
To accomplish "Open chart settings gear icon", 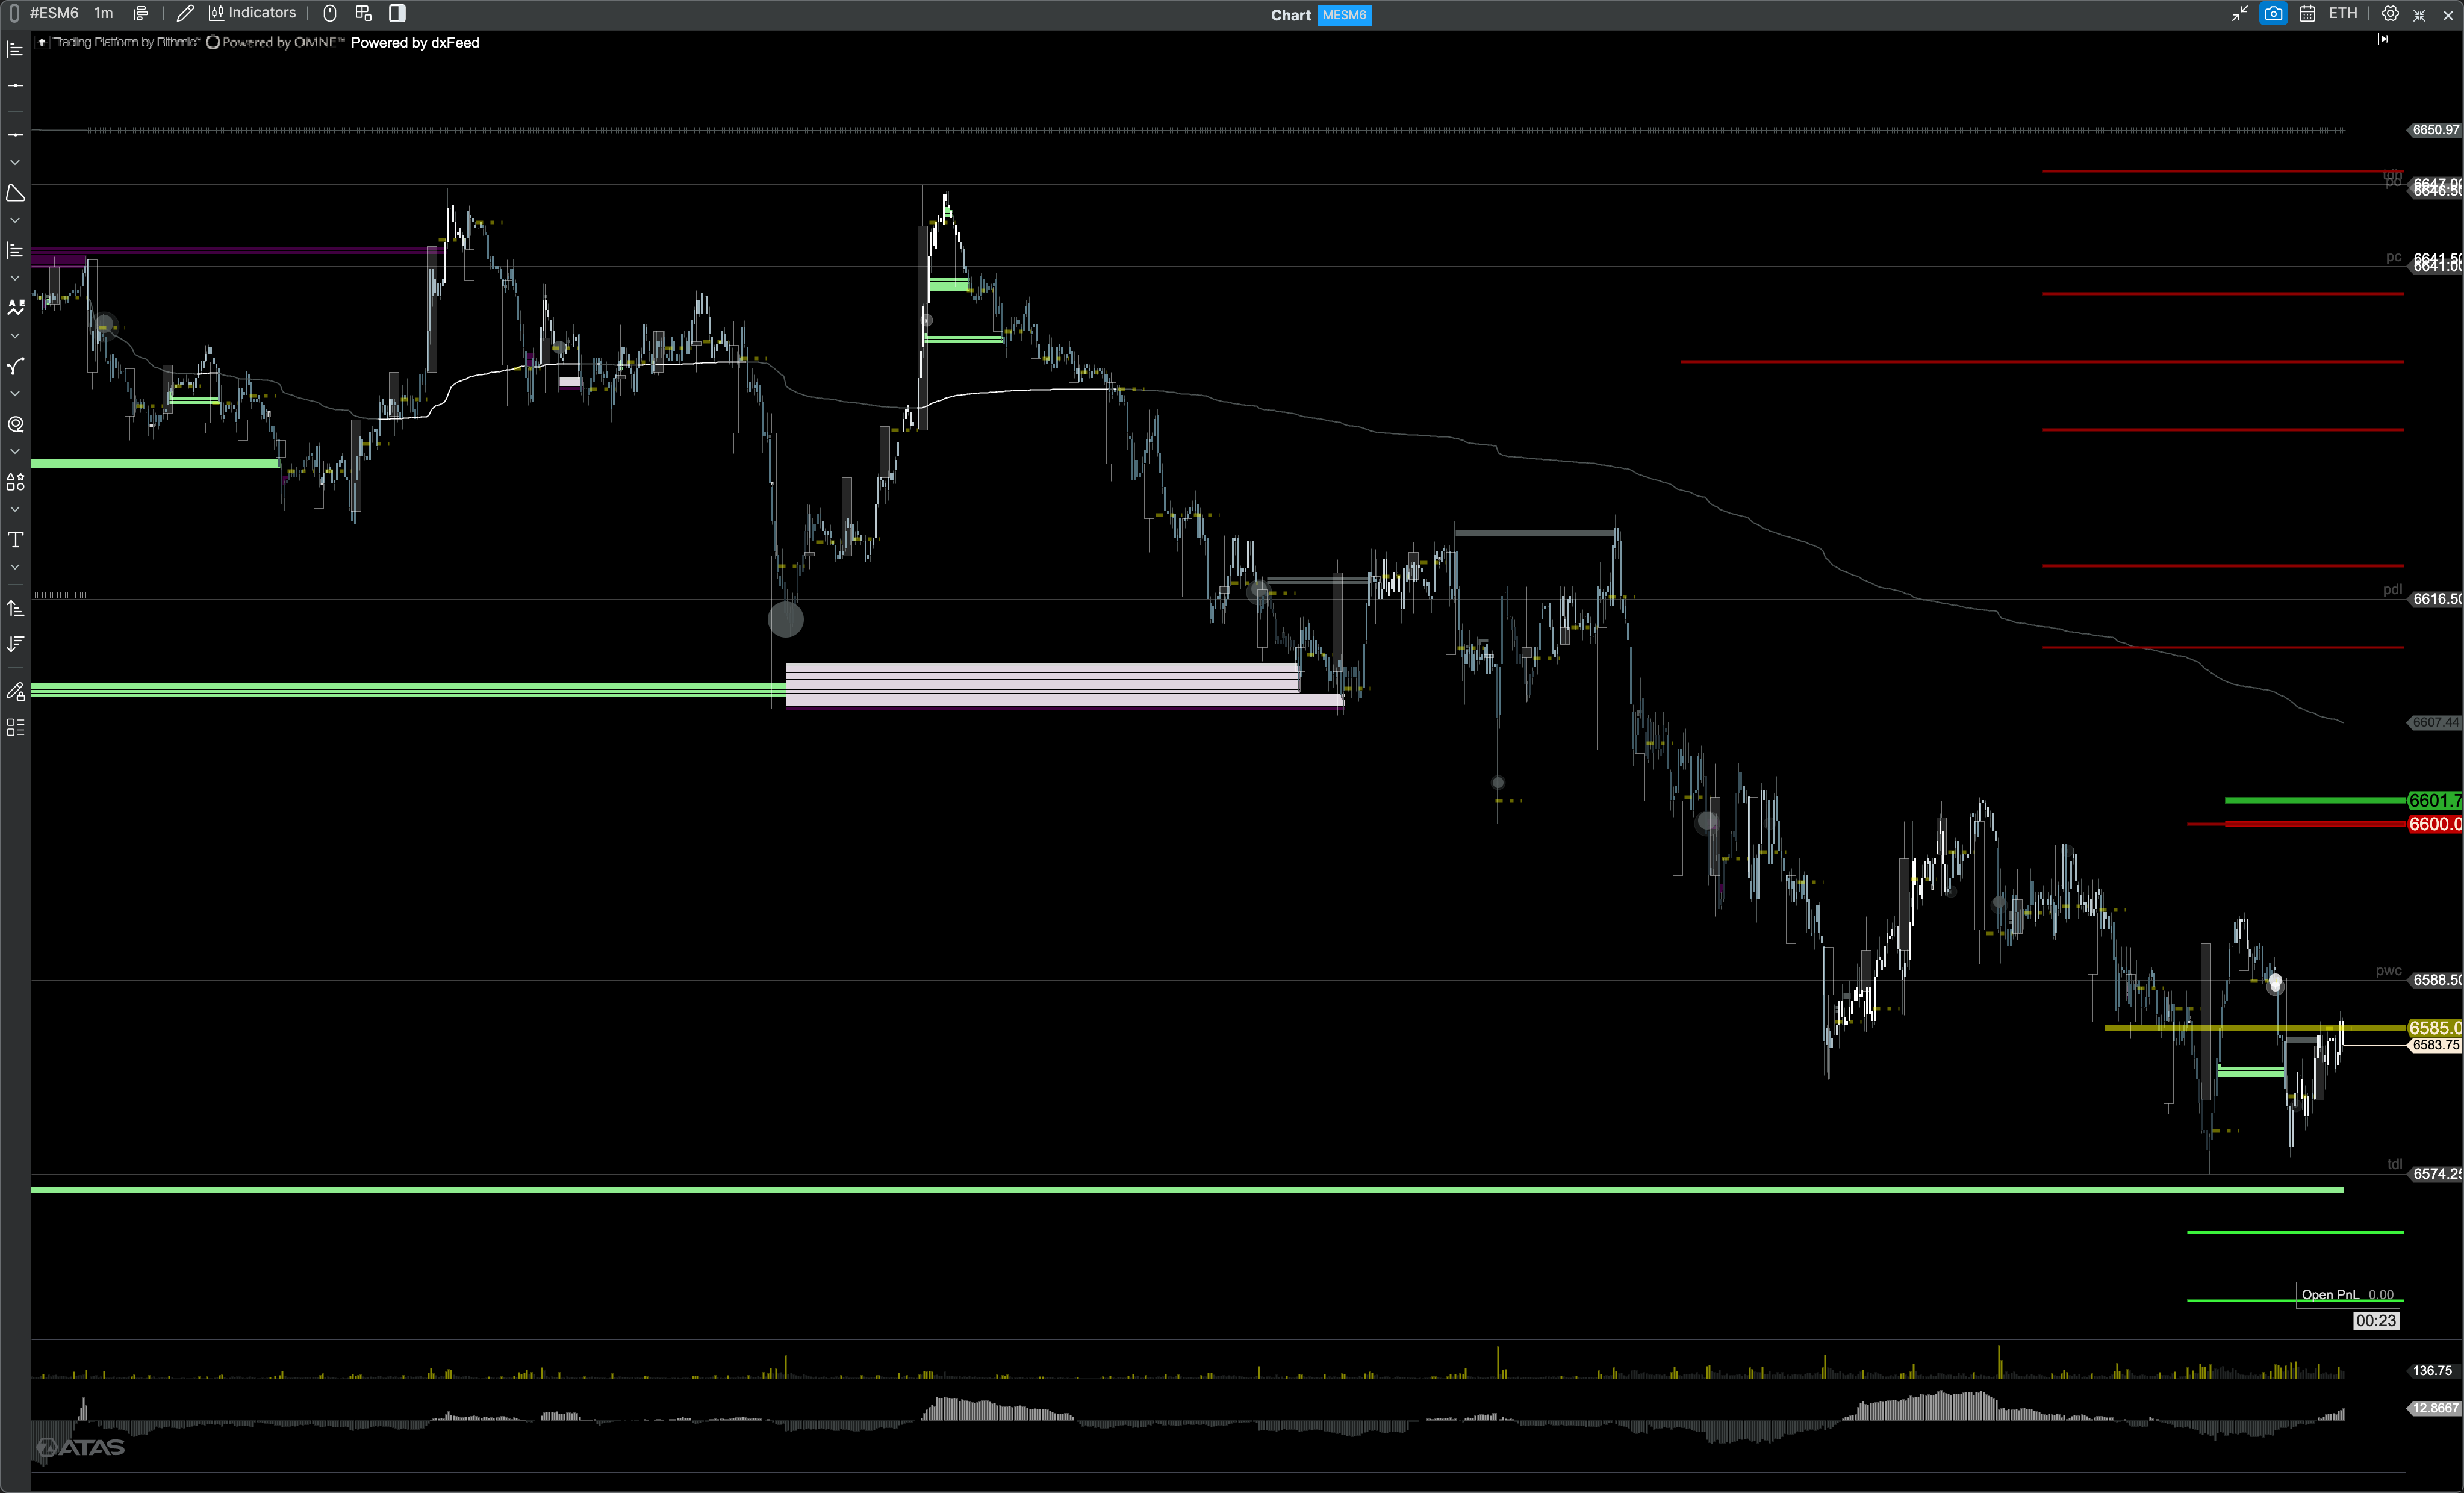I will click(2389, 13).
